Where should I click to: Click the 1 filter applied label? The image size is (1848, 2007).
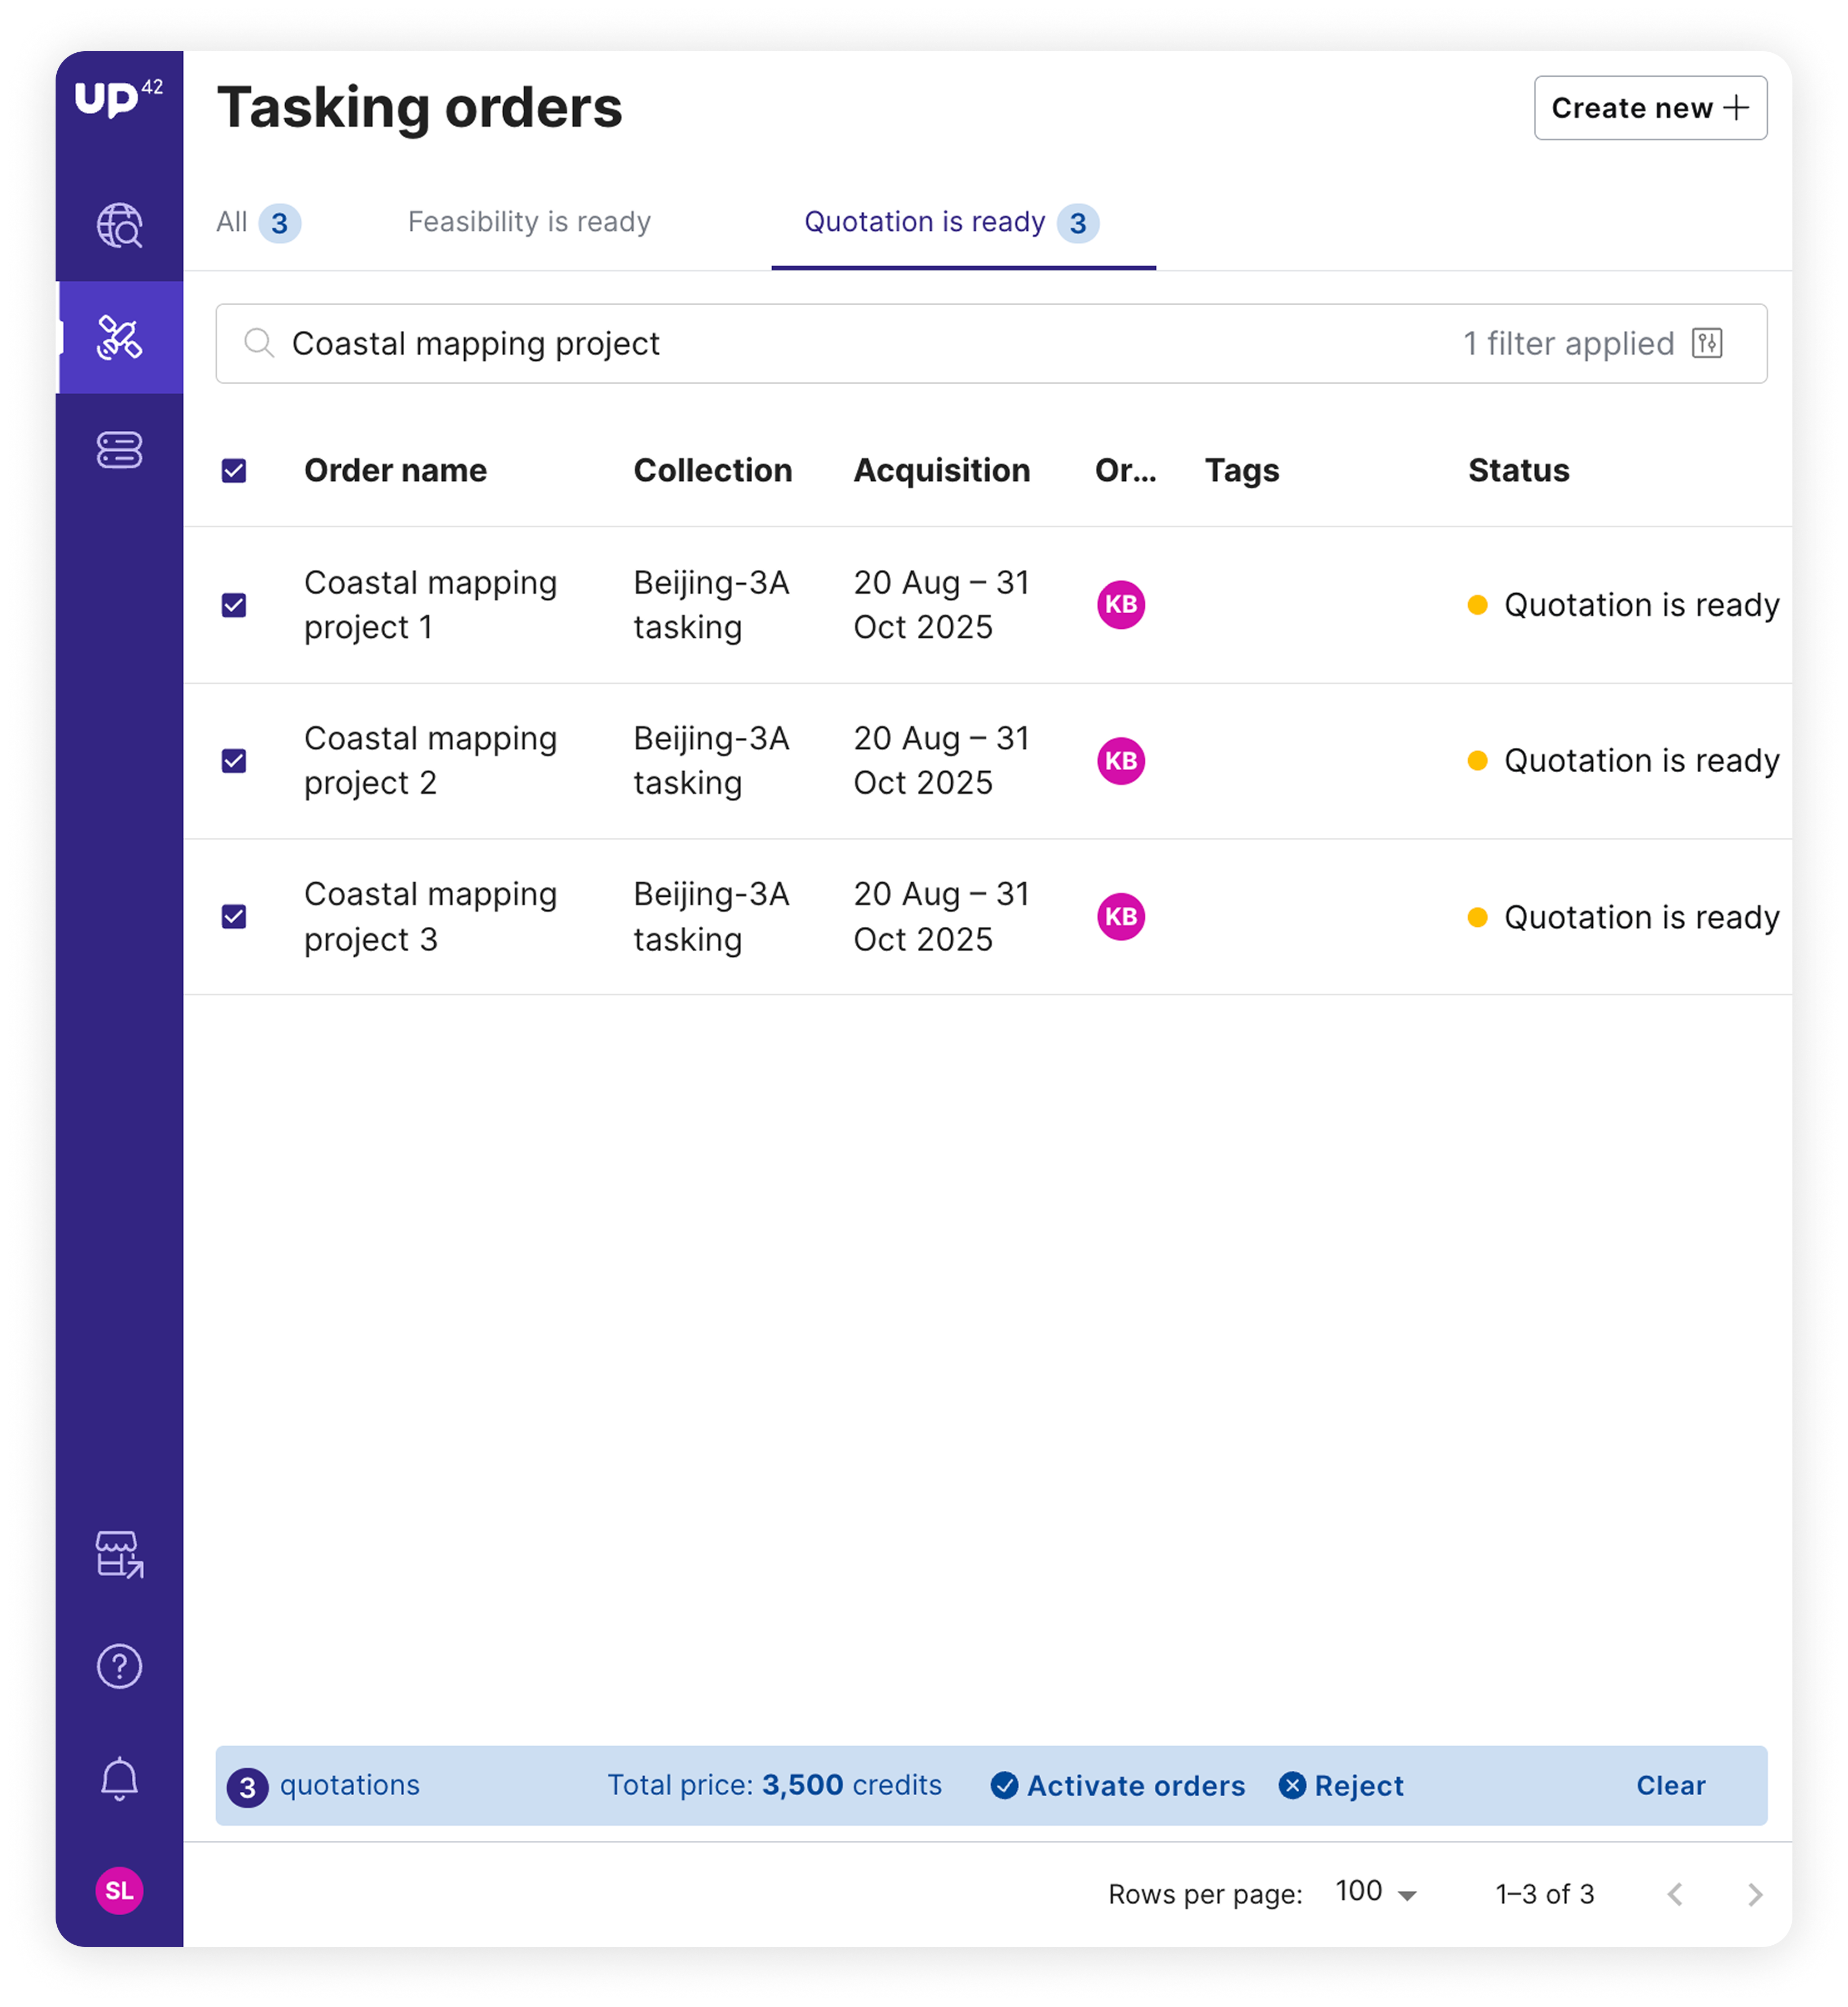[x=1568, y=343]
